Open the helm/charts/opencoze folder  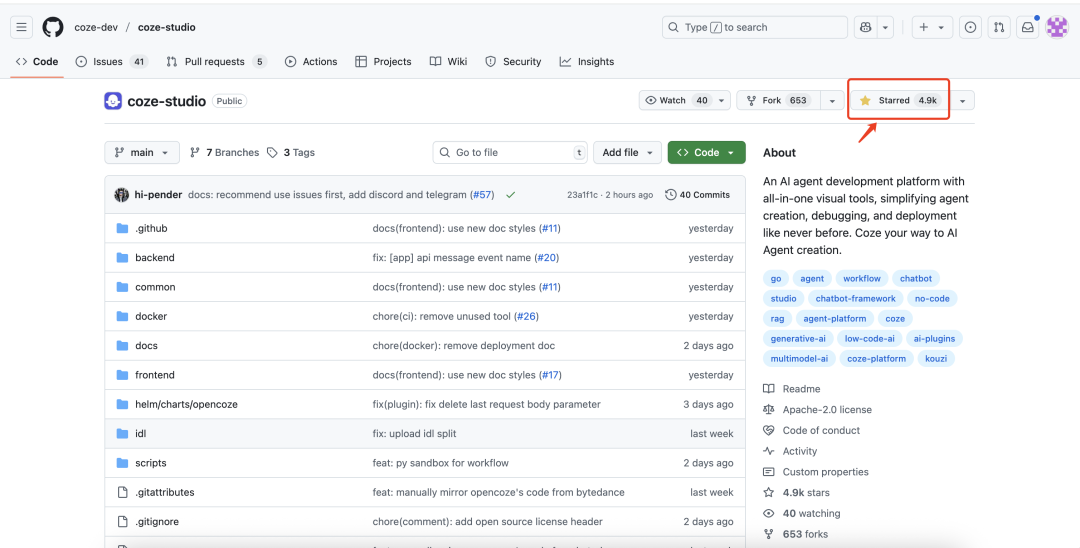(x=187, y=405)
